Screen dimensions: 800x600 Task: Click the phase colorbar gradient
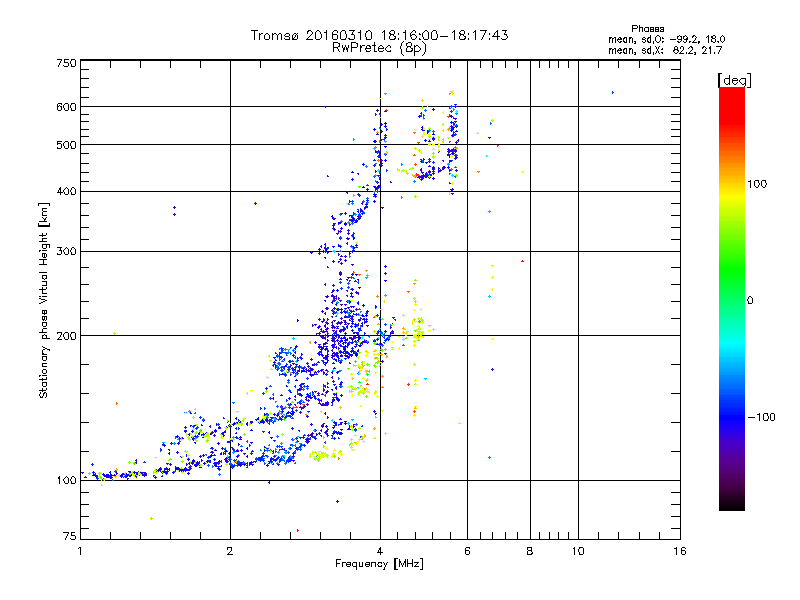tap(732, 298)
